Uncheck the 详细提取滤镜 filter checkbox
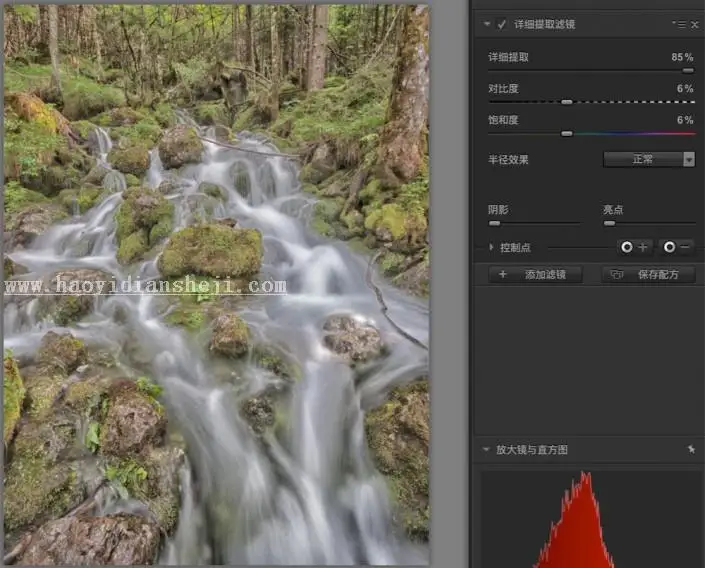705x568 pixels. click(x=501, y=24)
